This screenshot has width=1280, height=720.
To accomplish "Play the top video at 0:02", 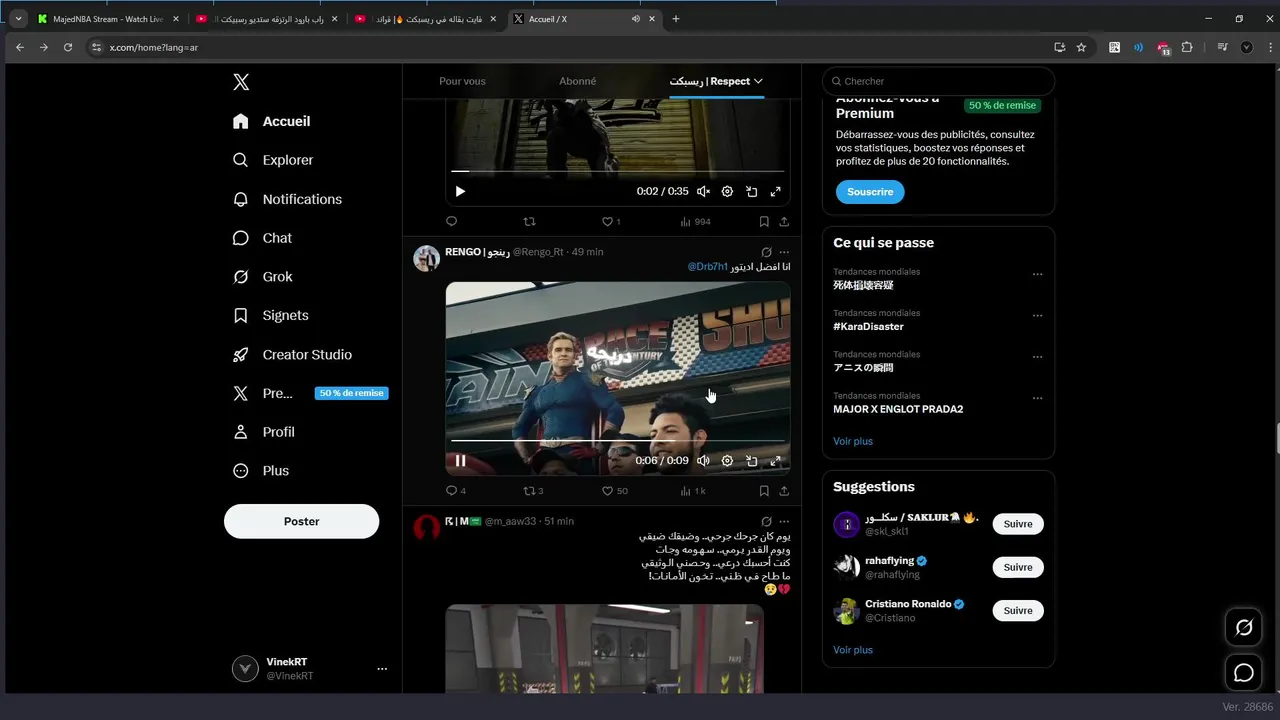I will tap(460, 191).
